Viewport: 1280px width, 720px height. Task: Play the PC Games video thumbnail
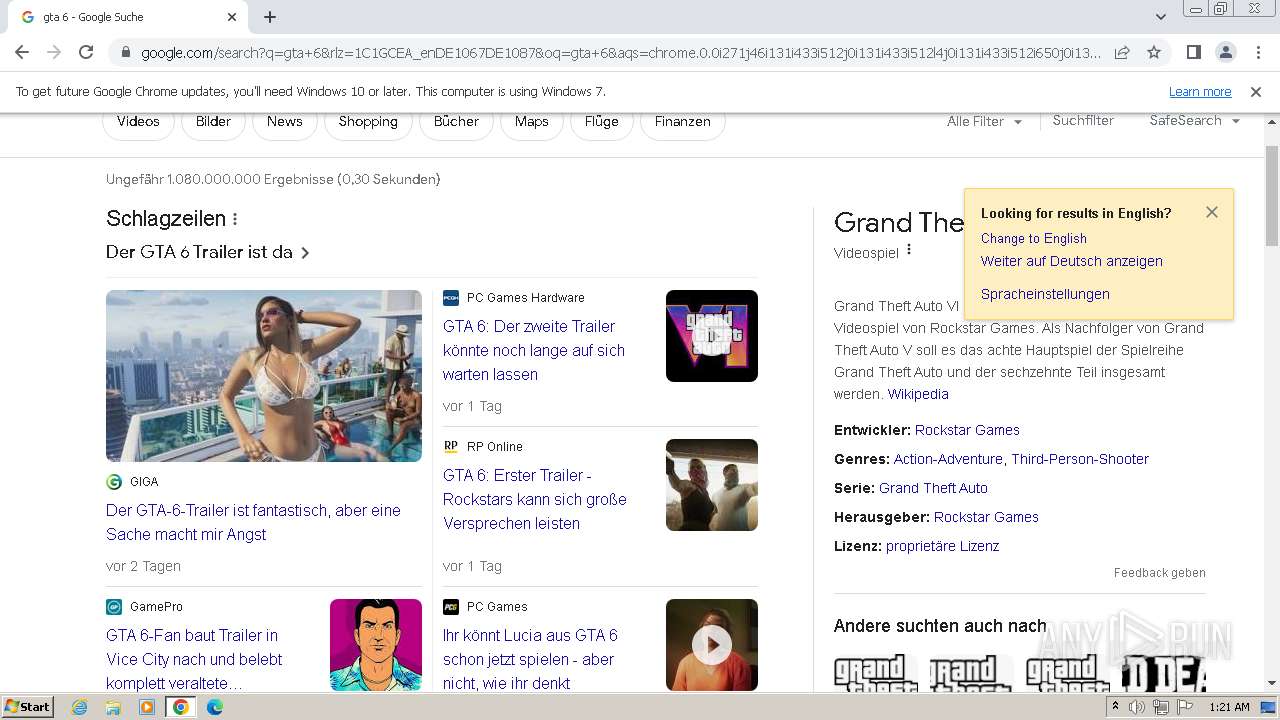click(x=712, y=645)
